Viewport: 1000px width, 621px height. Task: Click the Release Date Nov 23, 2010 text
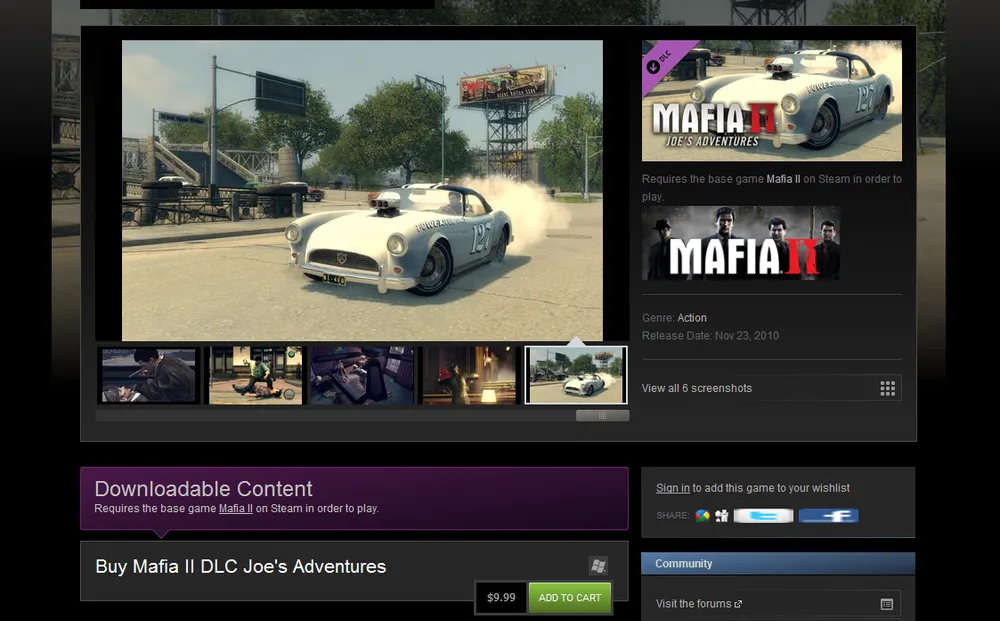point(710,335)
